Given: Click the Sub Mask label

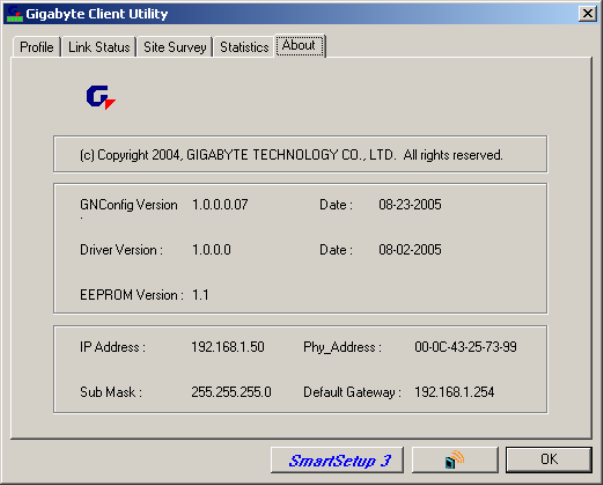Looking at the screenshot, I should (111, 392).
